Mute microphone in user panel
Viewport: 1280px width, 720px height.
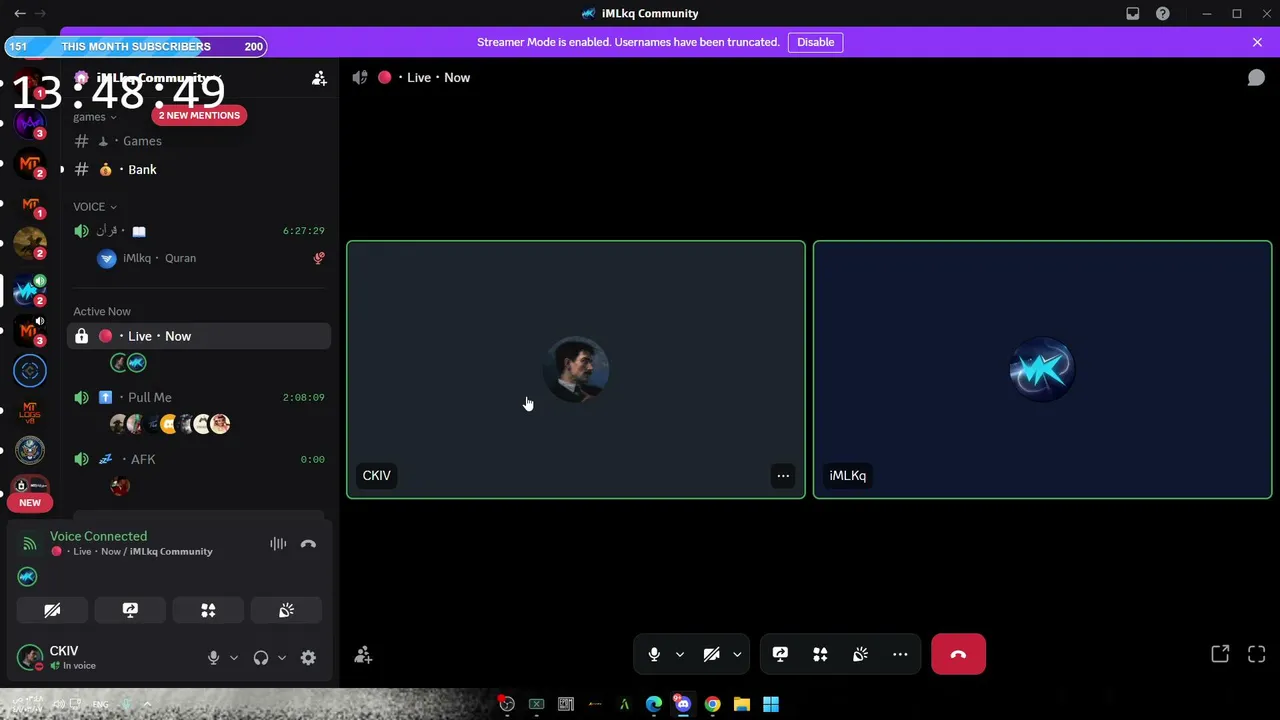(x=213, y=657)
